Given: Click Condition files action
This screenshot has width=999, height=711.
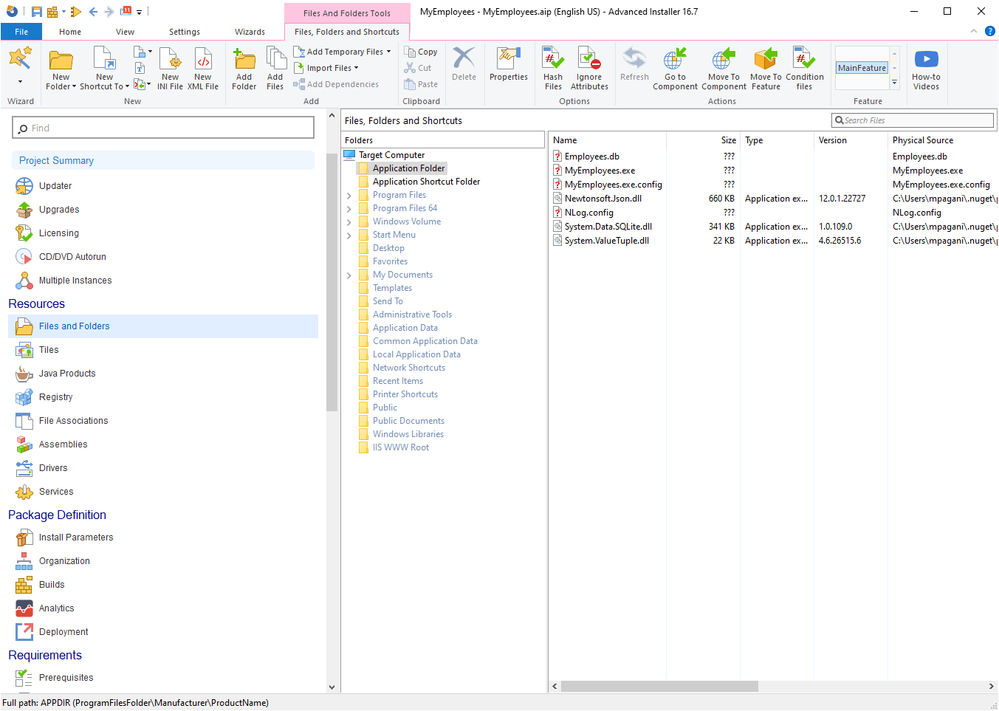Looking at the screenshot, I should (804, 68).
